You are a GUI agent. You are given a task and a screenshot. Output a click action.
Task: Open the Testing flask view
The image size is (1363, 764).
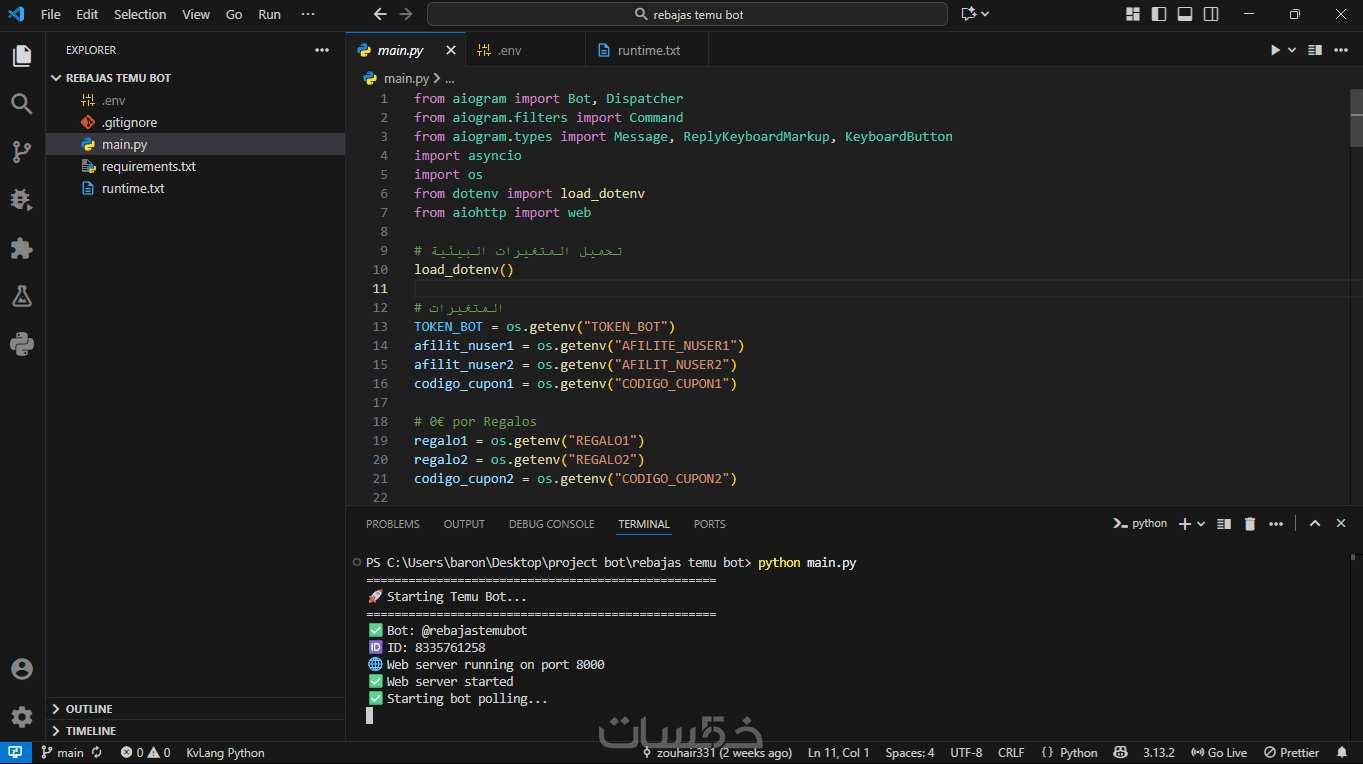(22, 296)
